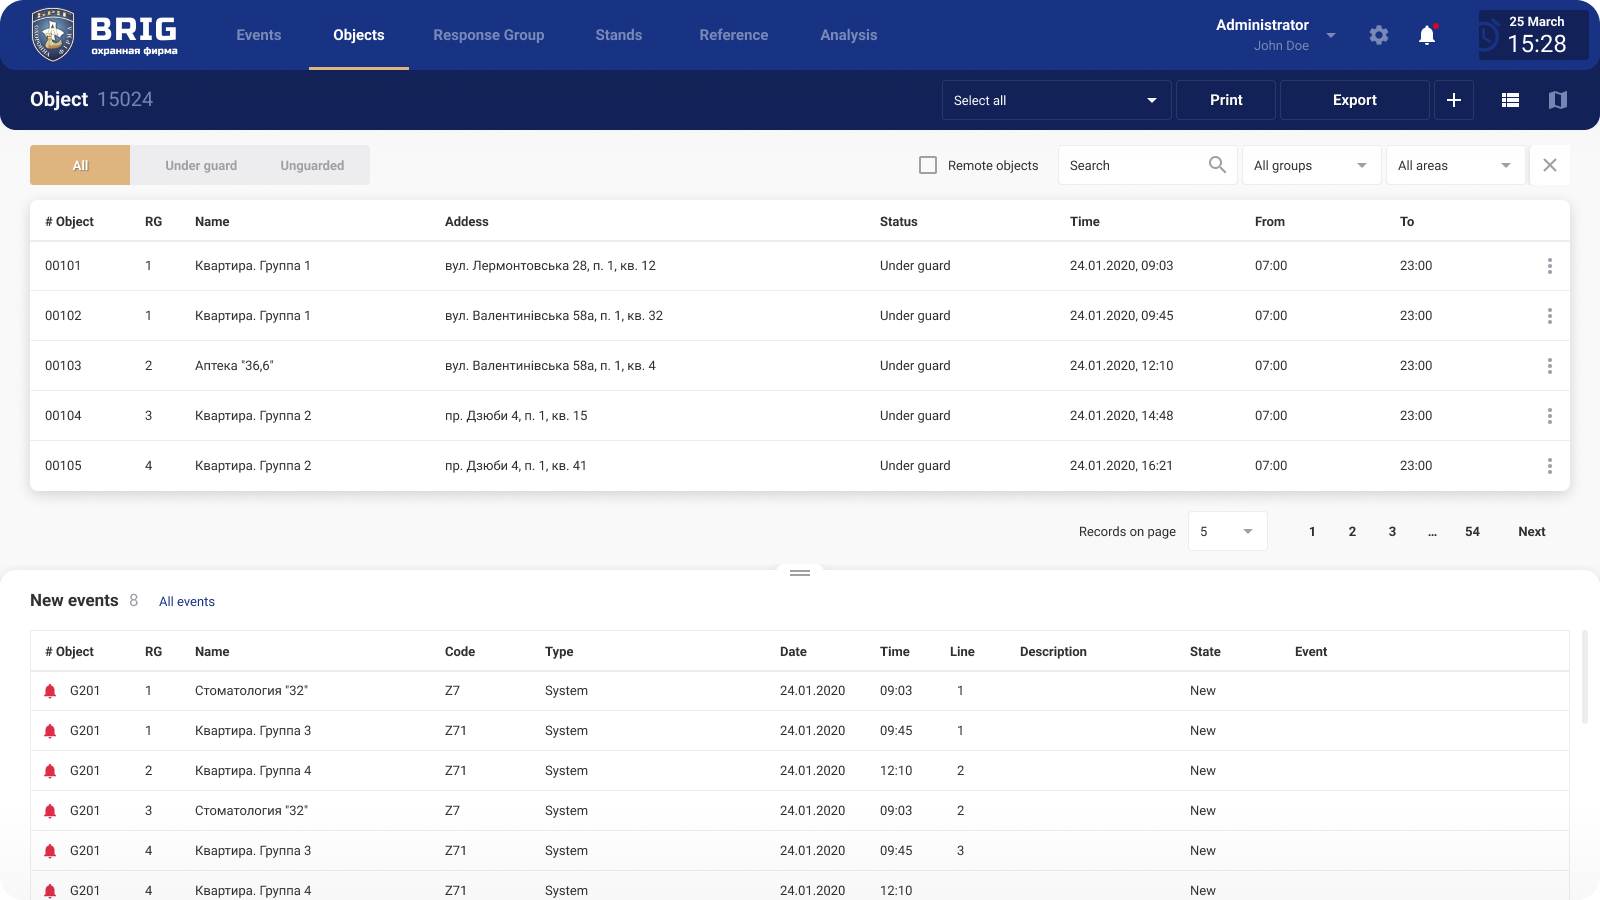Expand the All areas dropdown
1600x900 pixels.
click(x=1454, y=165)
